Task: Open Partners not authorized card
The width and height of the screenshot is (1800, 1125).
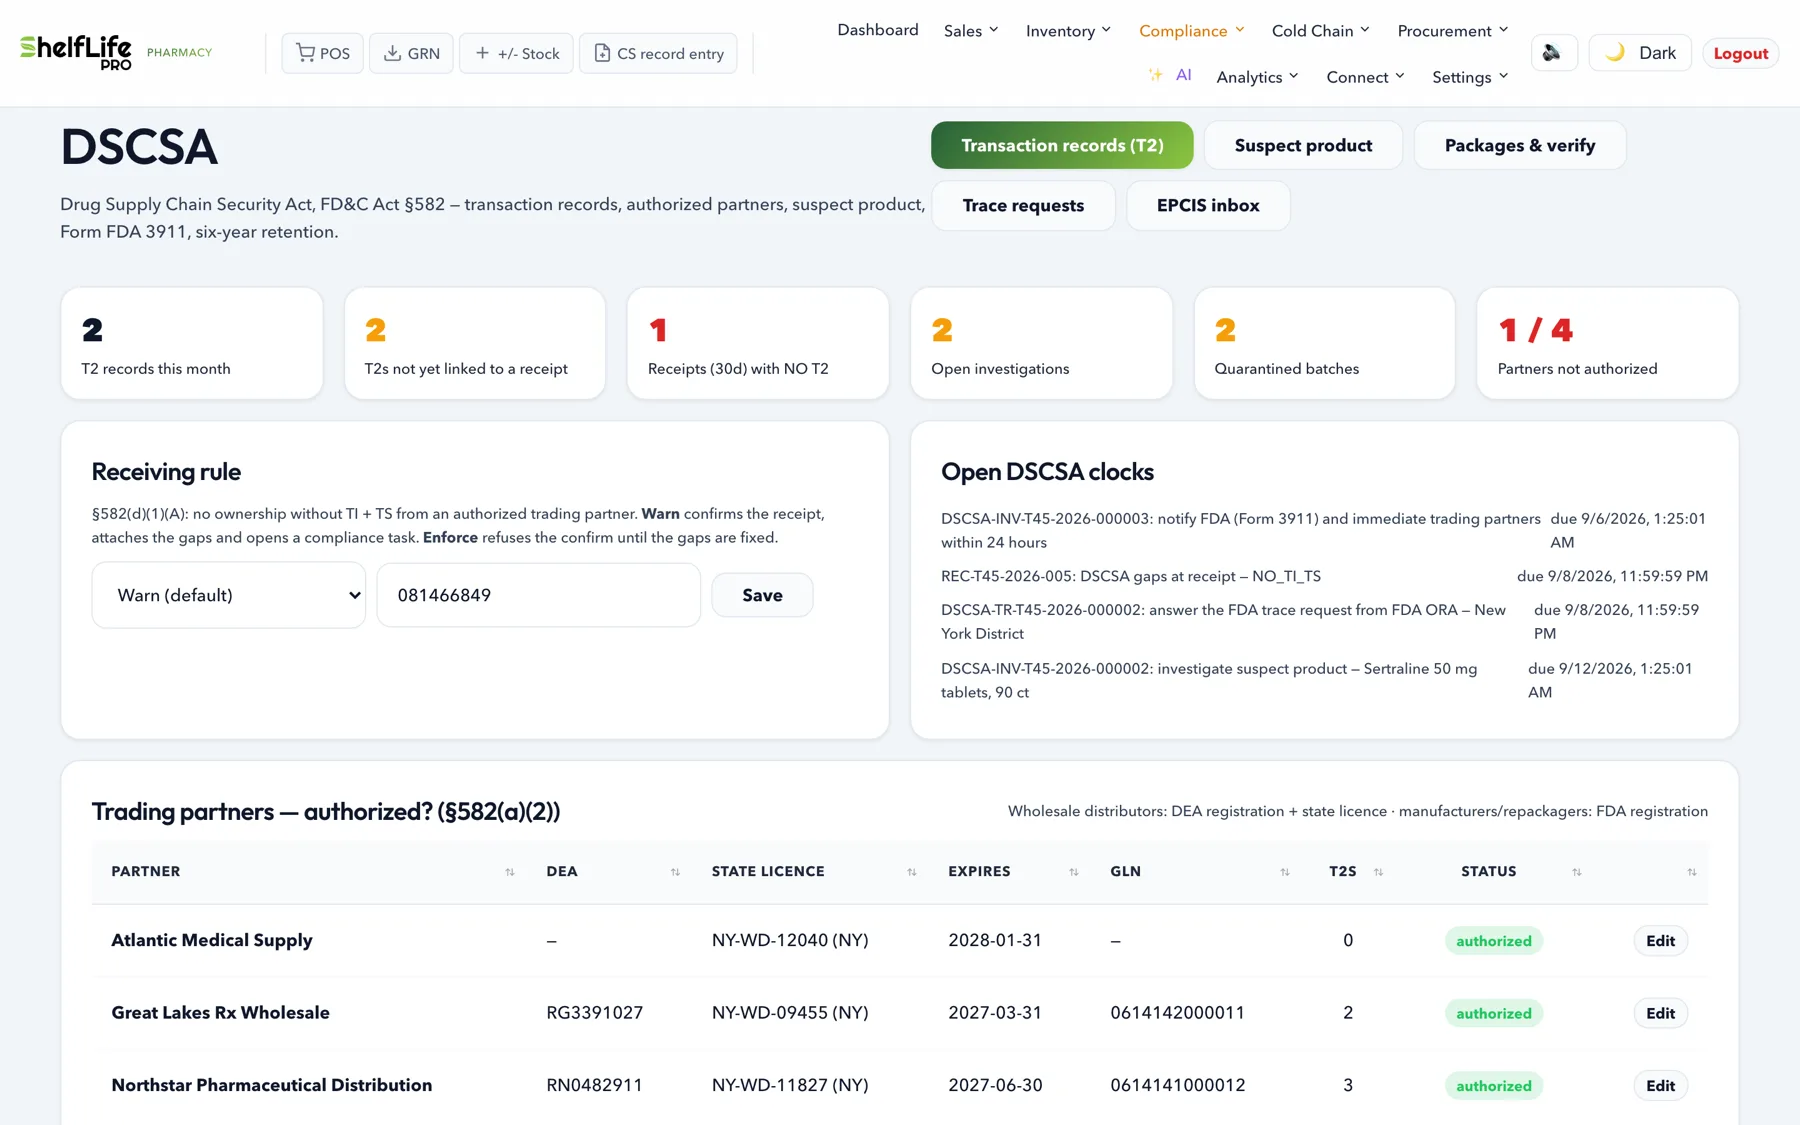Action: (x=1608, y=344)
